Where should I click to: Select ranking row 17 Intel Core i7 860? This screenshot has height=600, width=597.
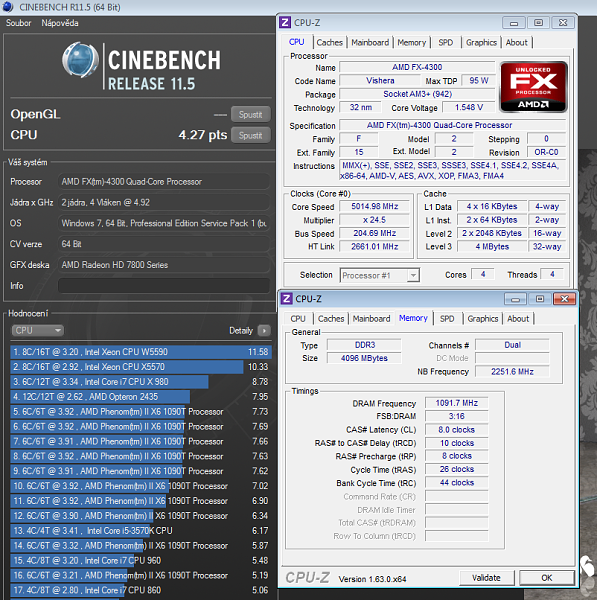(x=141, y=590)
